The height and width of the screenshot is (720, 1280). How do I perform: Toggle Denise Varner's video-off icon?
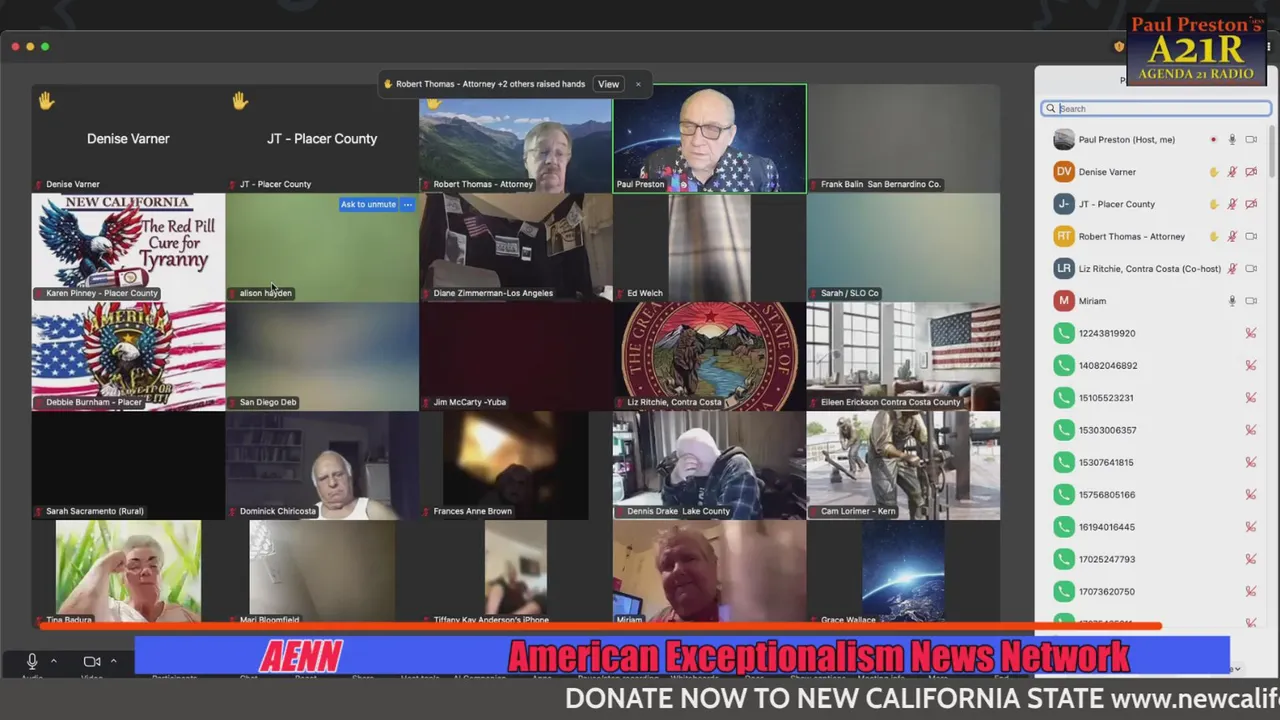(1251, 172)
